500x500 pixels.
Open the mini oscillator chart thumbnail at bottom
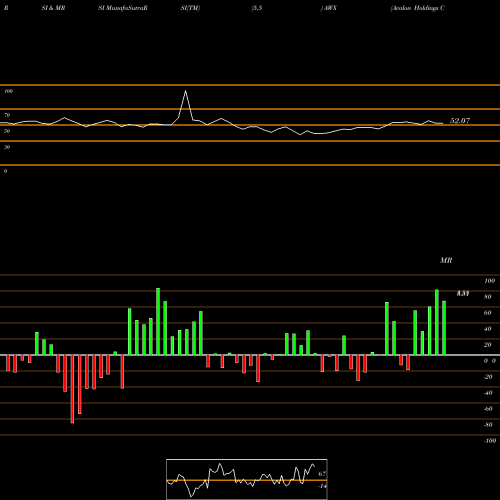click(247, 479)
